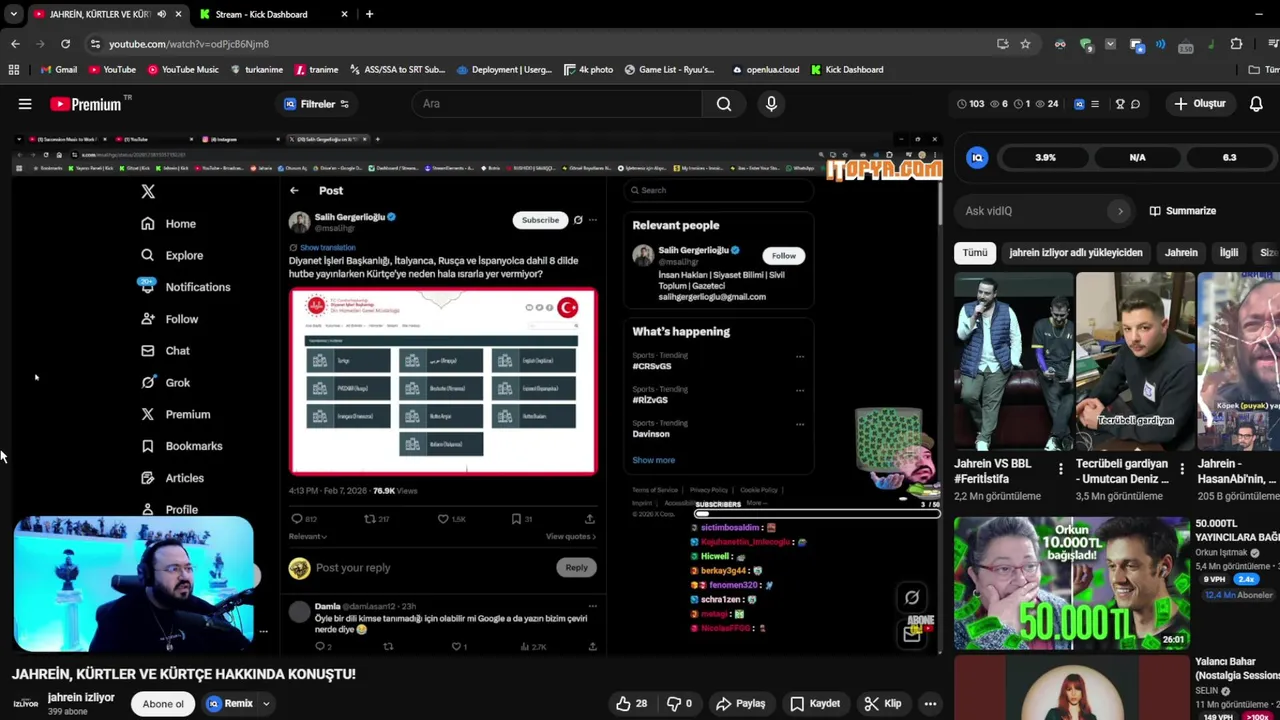Select the 'Tümü' filter chip
The height and width of the screenshot is (720, 1280).
(975, 253)
